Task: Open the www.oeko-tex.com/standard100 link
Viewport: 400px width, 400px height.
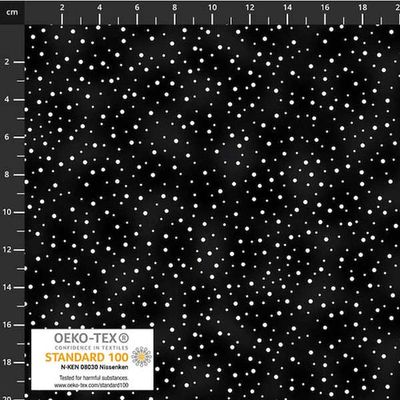Action: pyautogui.click(x=92, y=385)
